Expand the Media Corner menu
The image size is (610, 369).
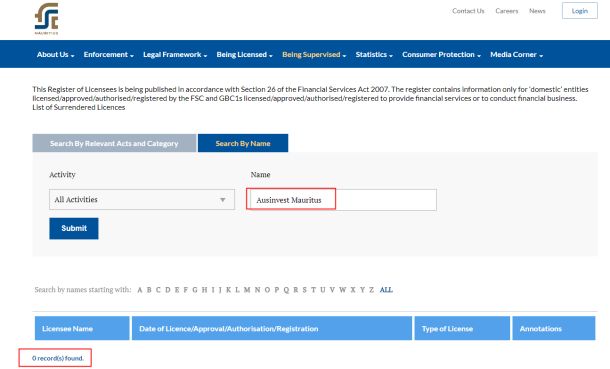click(x=516, y=54)
